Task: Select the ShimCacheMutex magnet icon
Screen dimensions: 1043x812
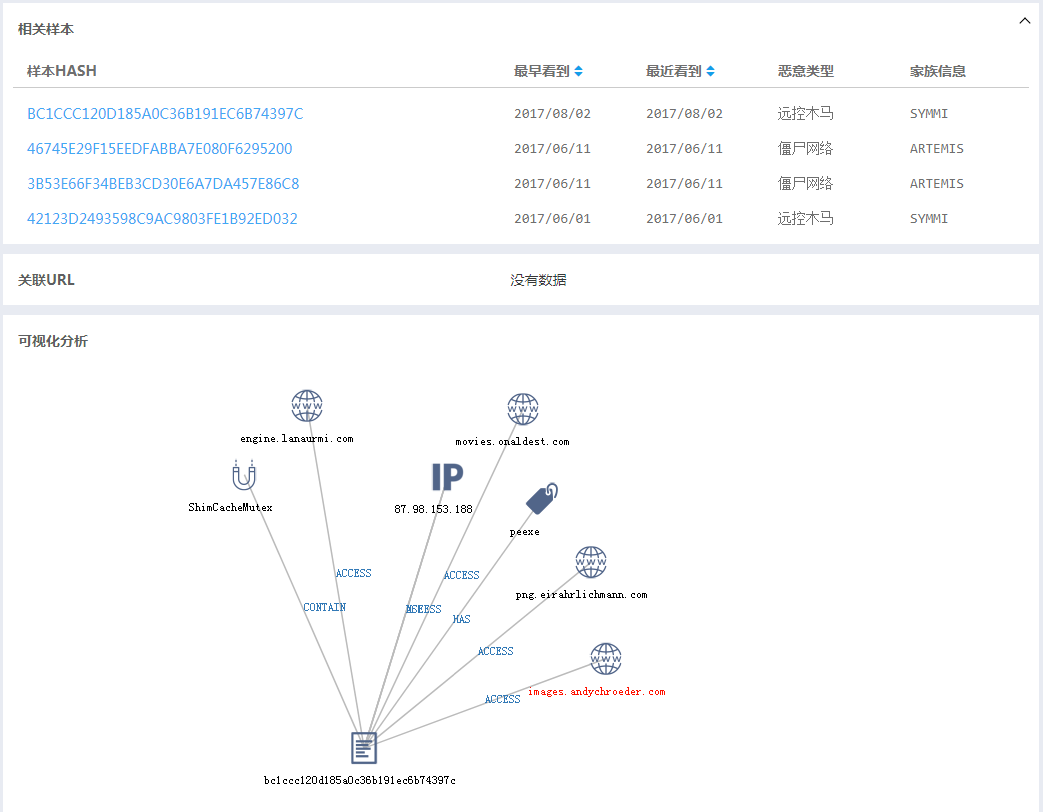Action: click(243, 475)
